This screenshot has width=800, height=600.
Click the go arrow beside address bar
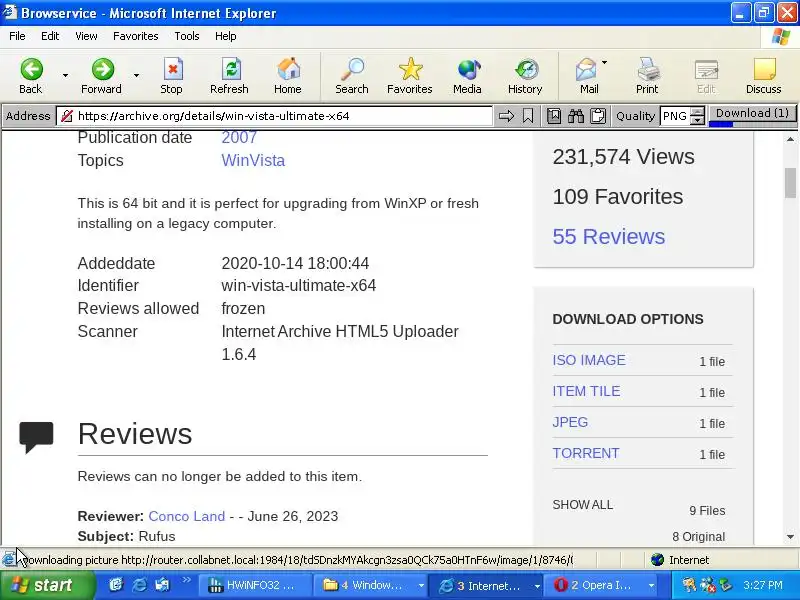[x=506, y=116]
